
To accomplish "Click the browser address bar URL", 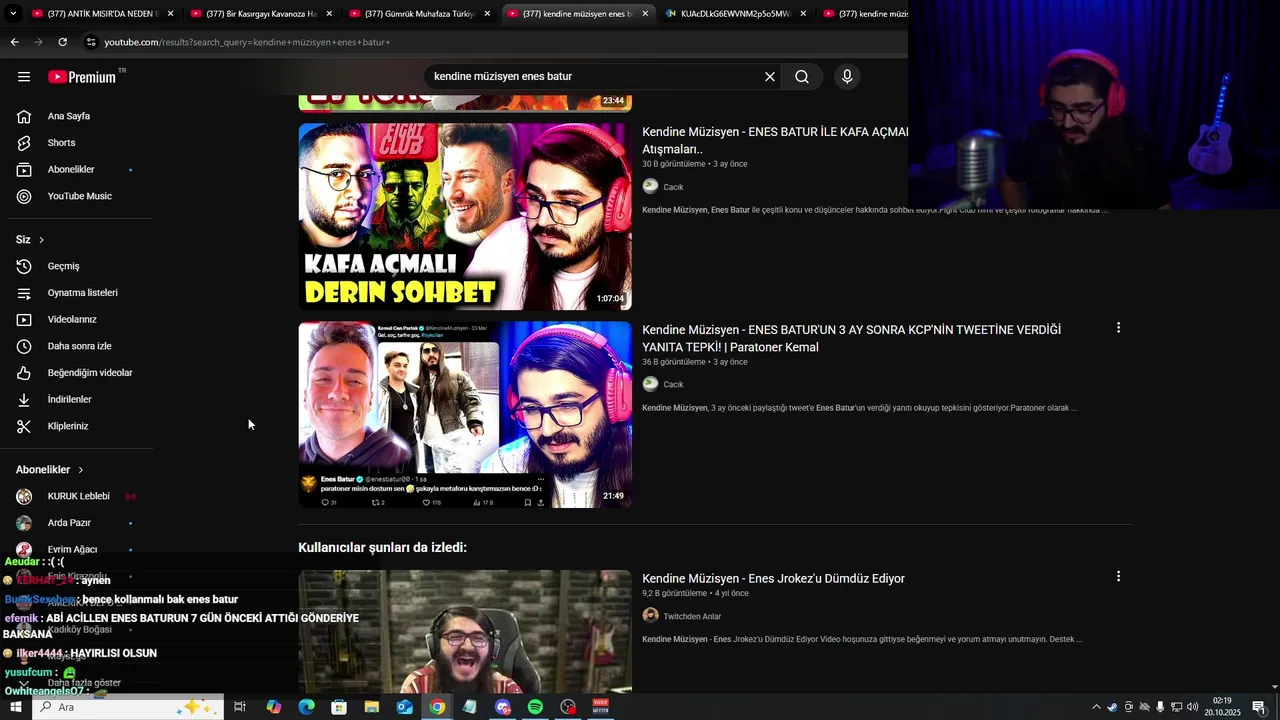I will (247, 42).
